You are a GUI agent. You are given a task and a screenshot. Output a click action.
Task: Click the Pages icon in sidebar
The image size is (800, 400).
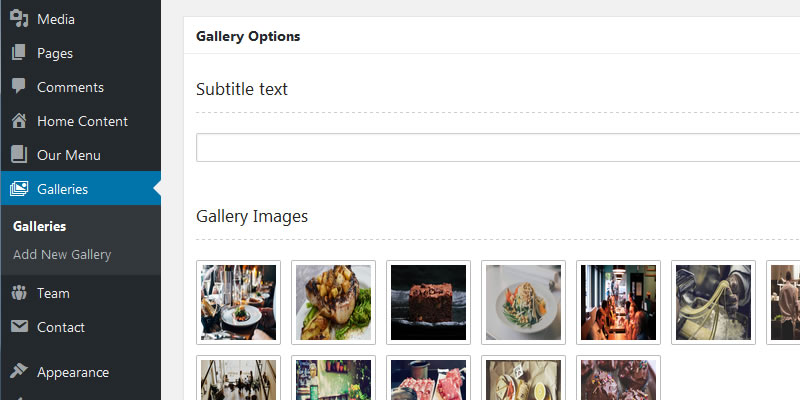coord(19,53)
